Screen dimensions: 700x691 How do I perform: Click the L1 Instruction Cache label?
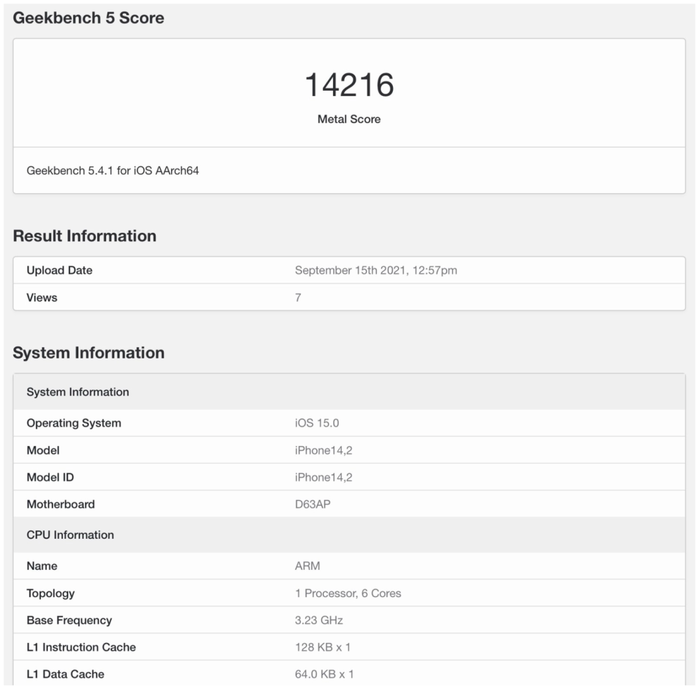[x=81, y=647]
